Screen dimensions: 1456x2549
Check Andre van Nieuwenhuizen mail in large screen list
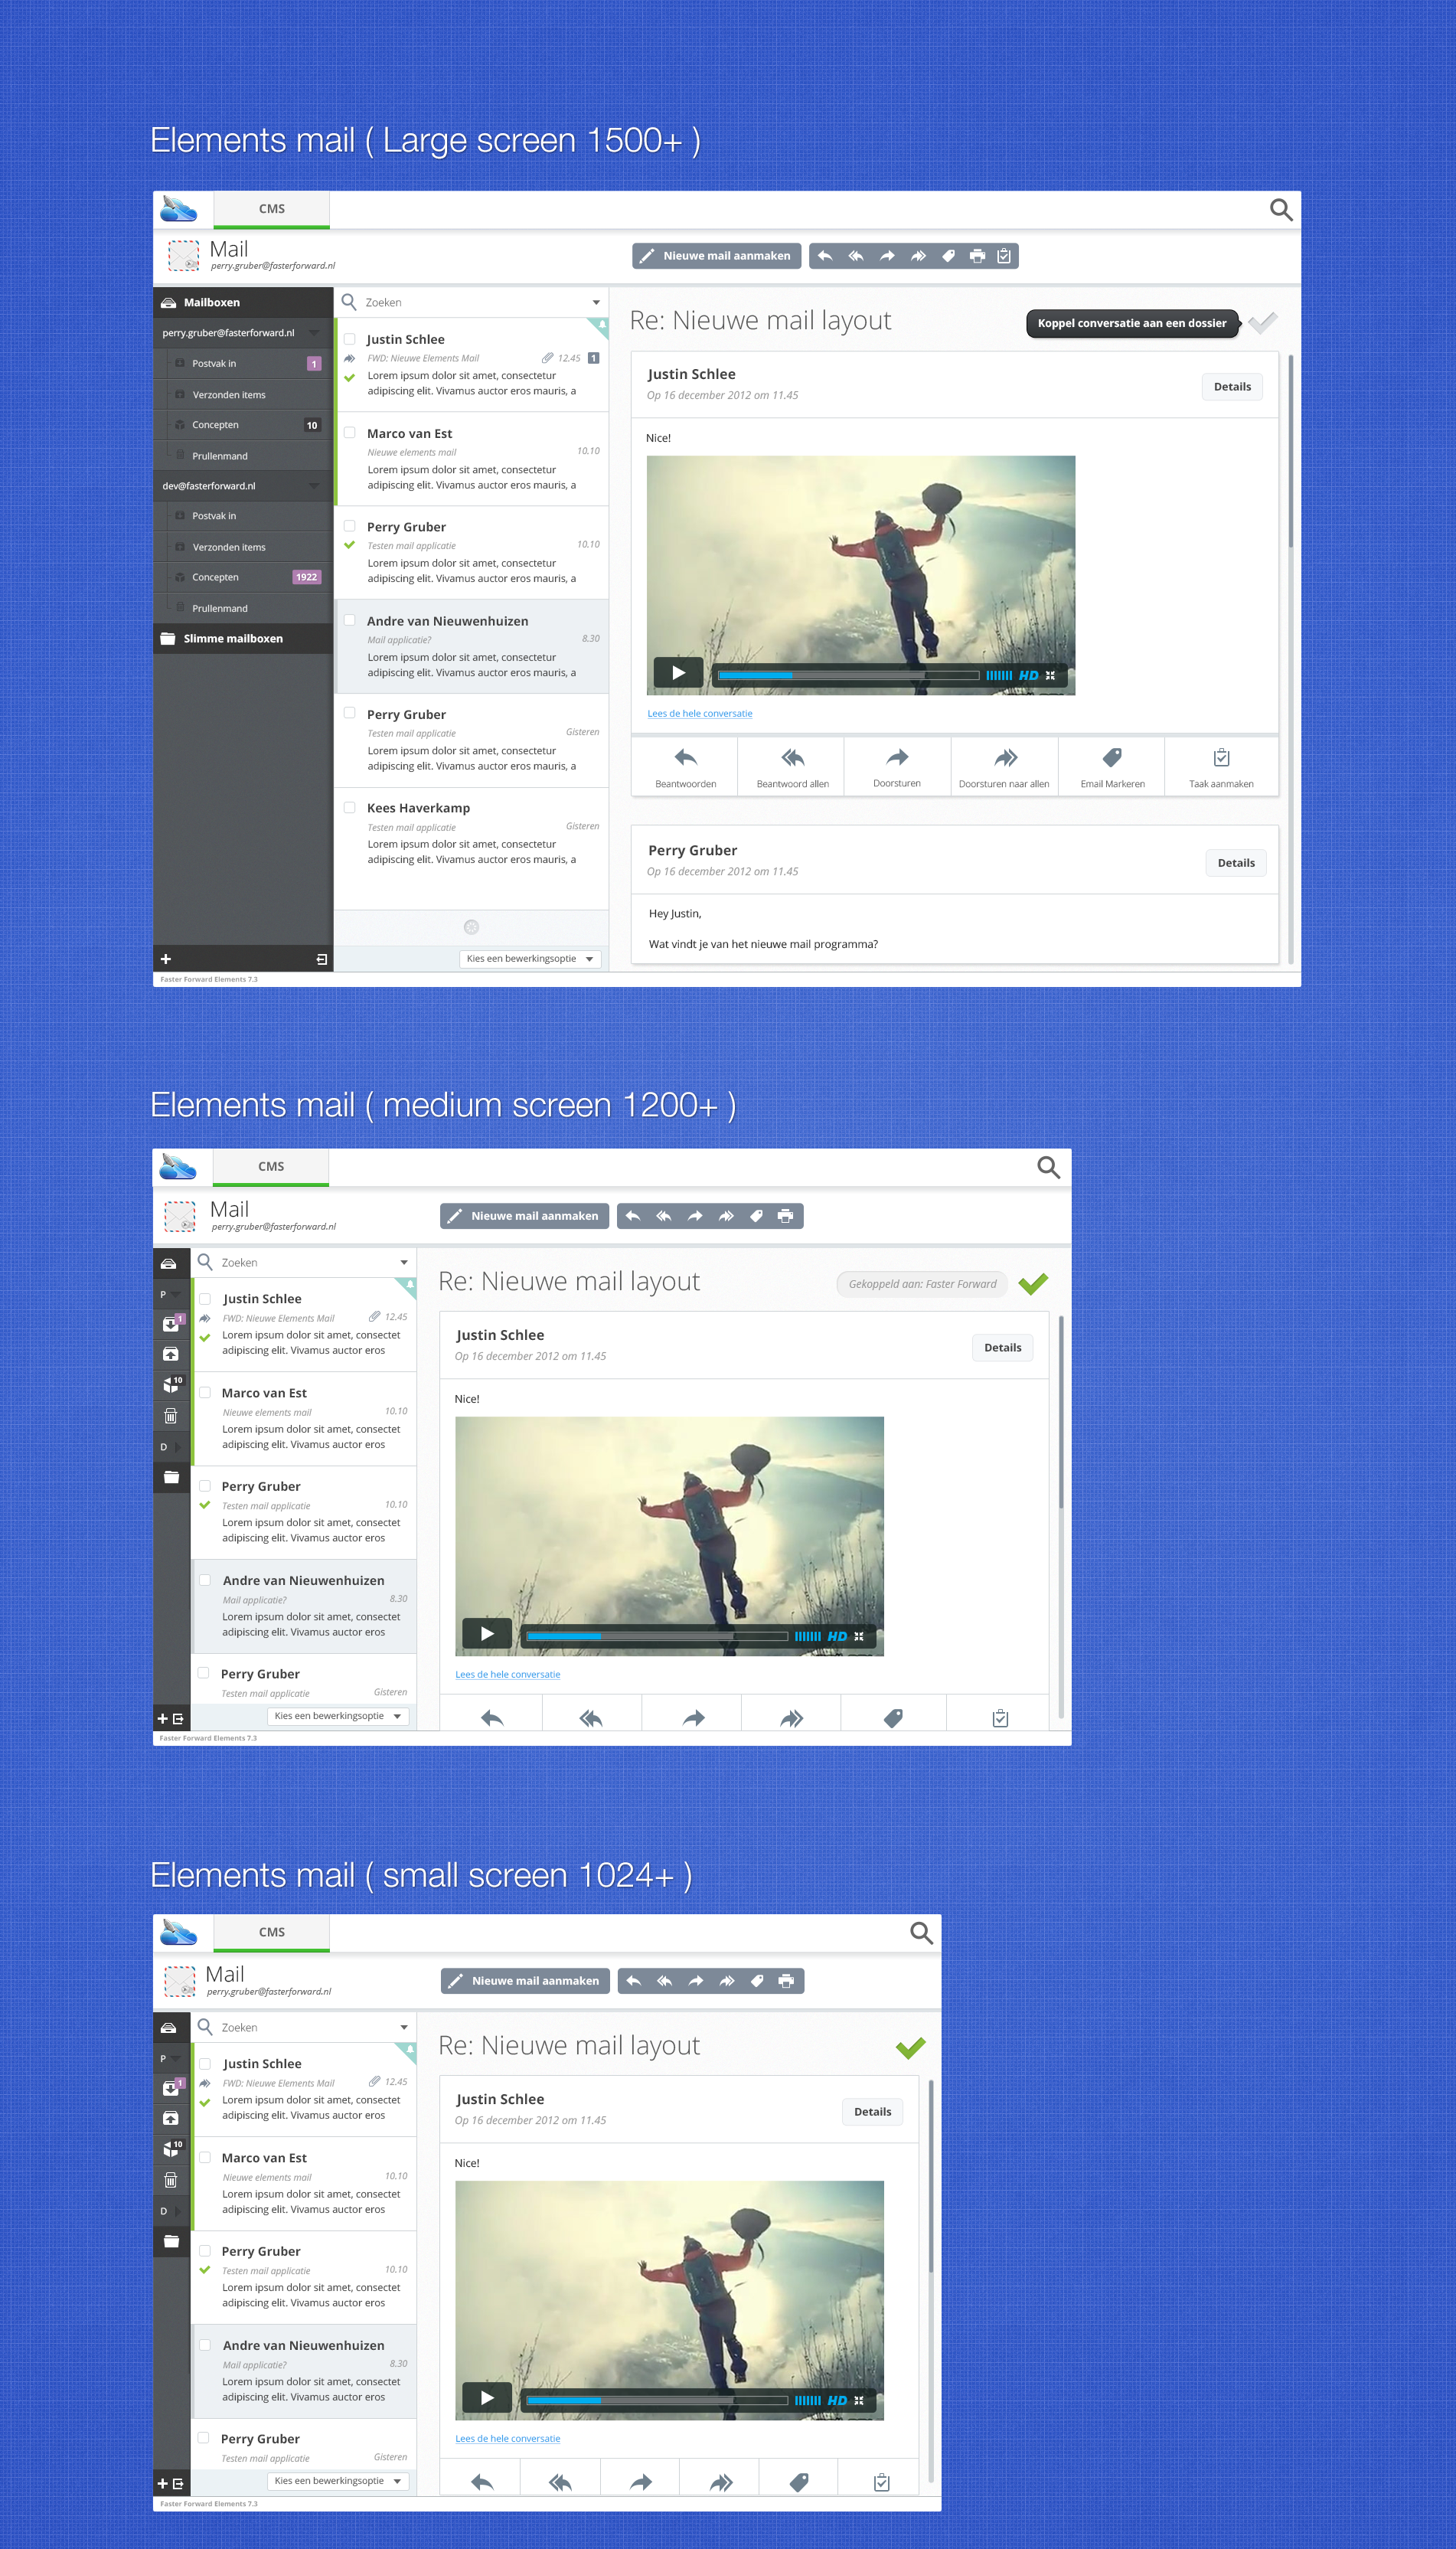point(349,620)
